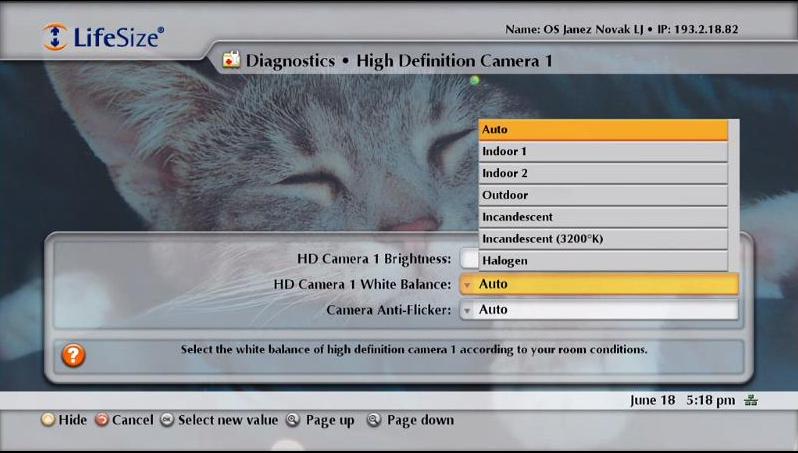Screen dimensions: 798x453
Task: Click the Page down label
Action: [x=420, y=420]
